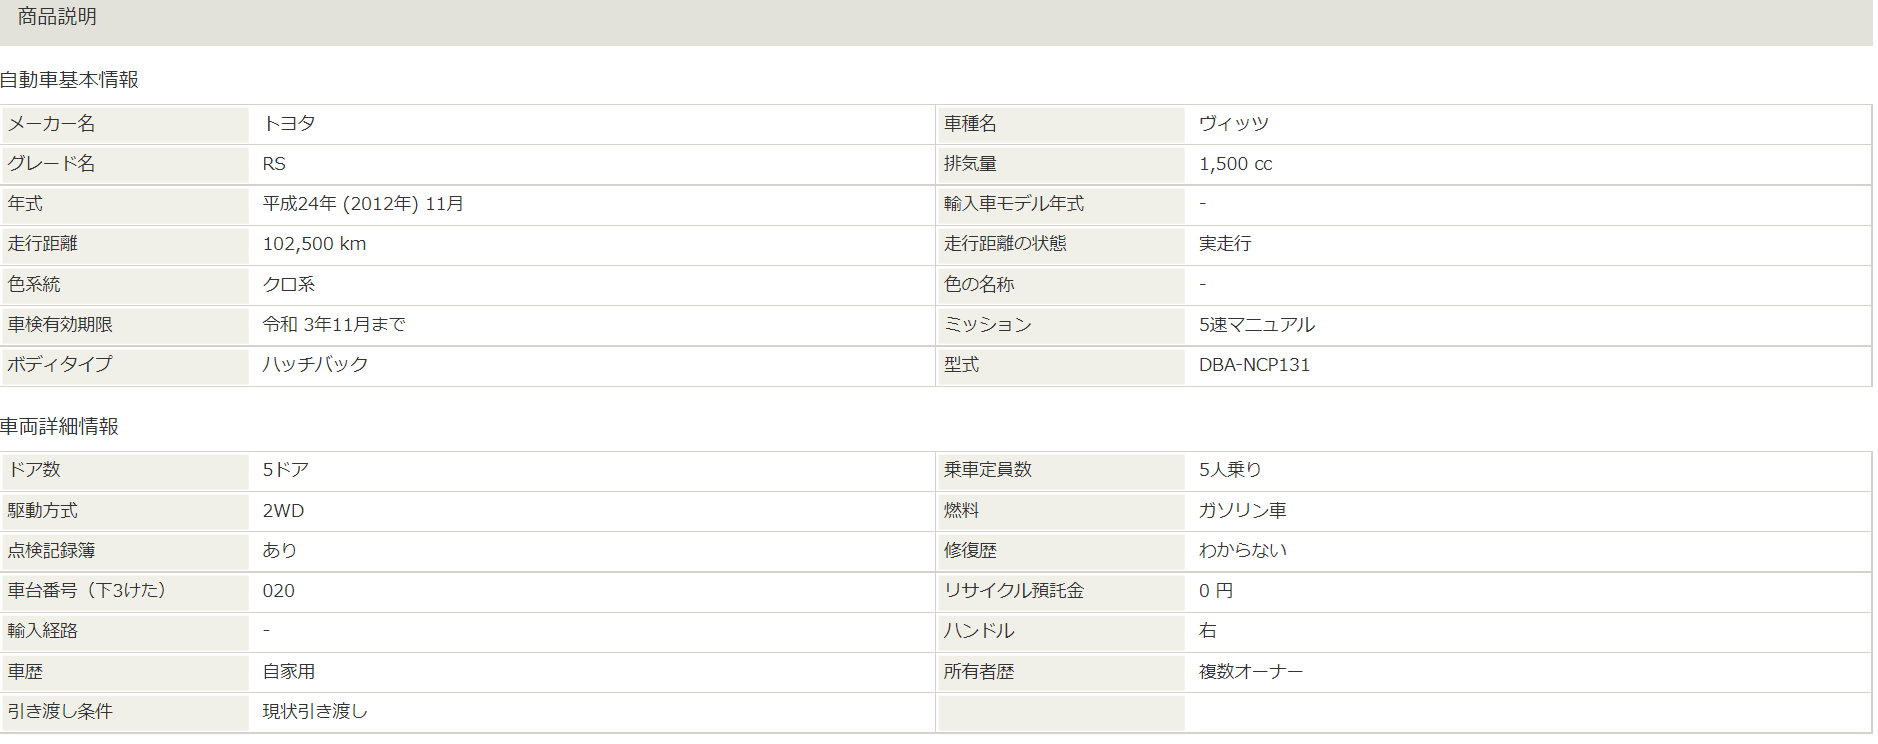
Task: Click the 5人乗り seating capacity value
Action: click(1230, 470)
